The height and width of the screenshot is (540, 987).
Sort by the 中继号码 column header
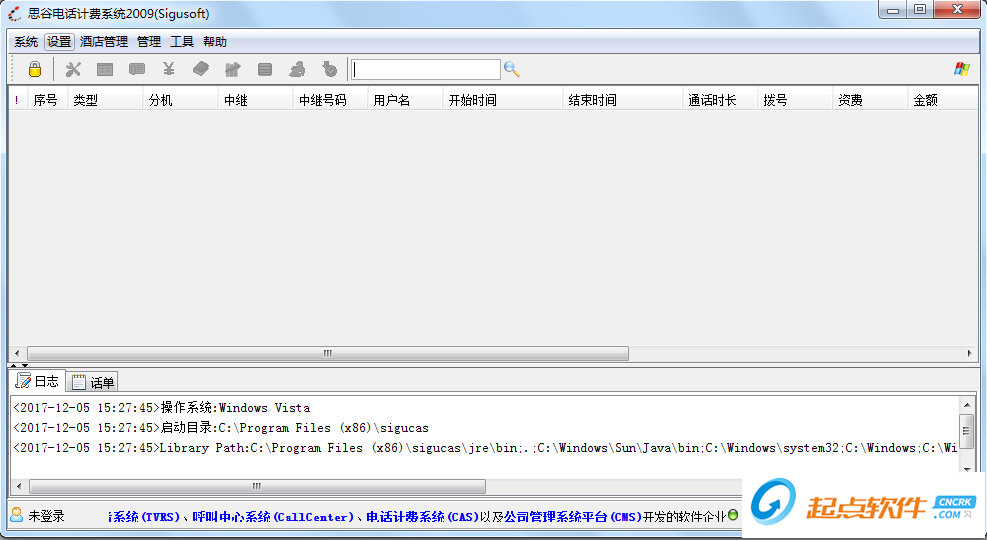pos(330,100)
